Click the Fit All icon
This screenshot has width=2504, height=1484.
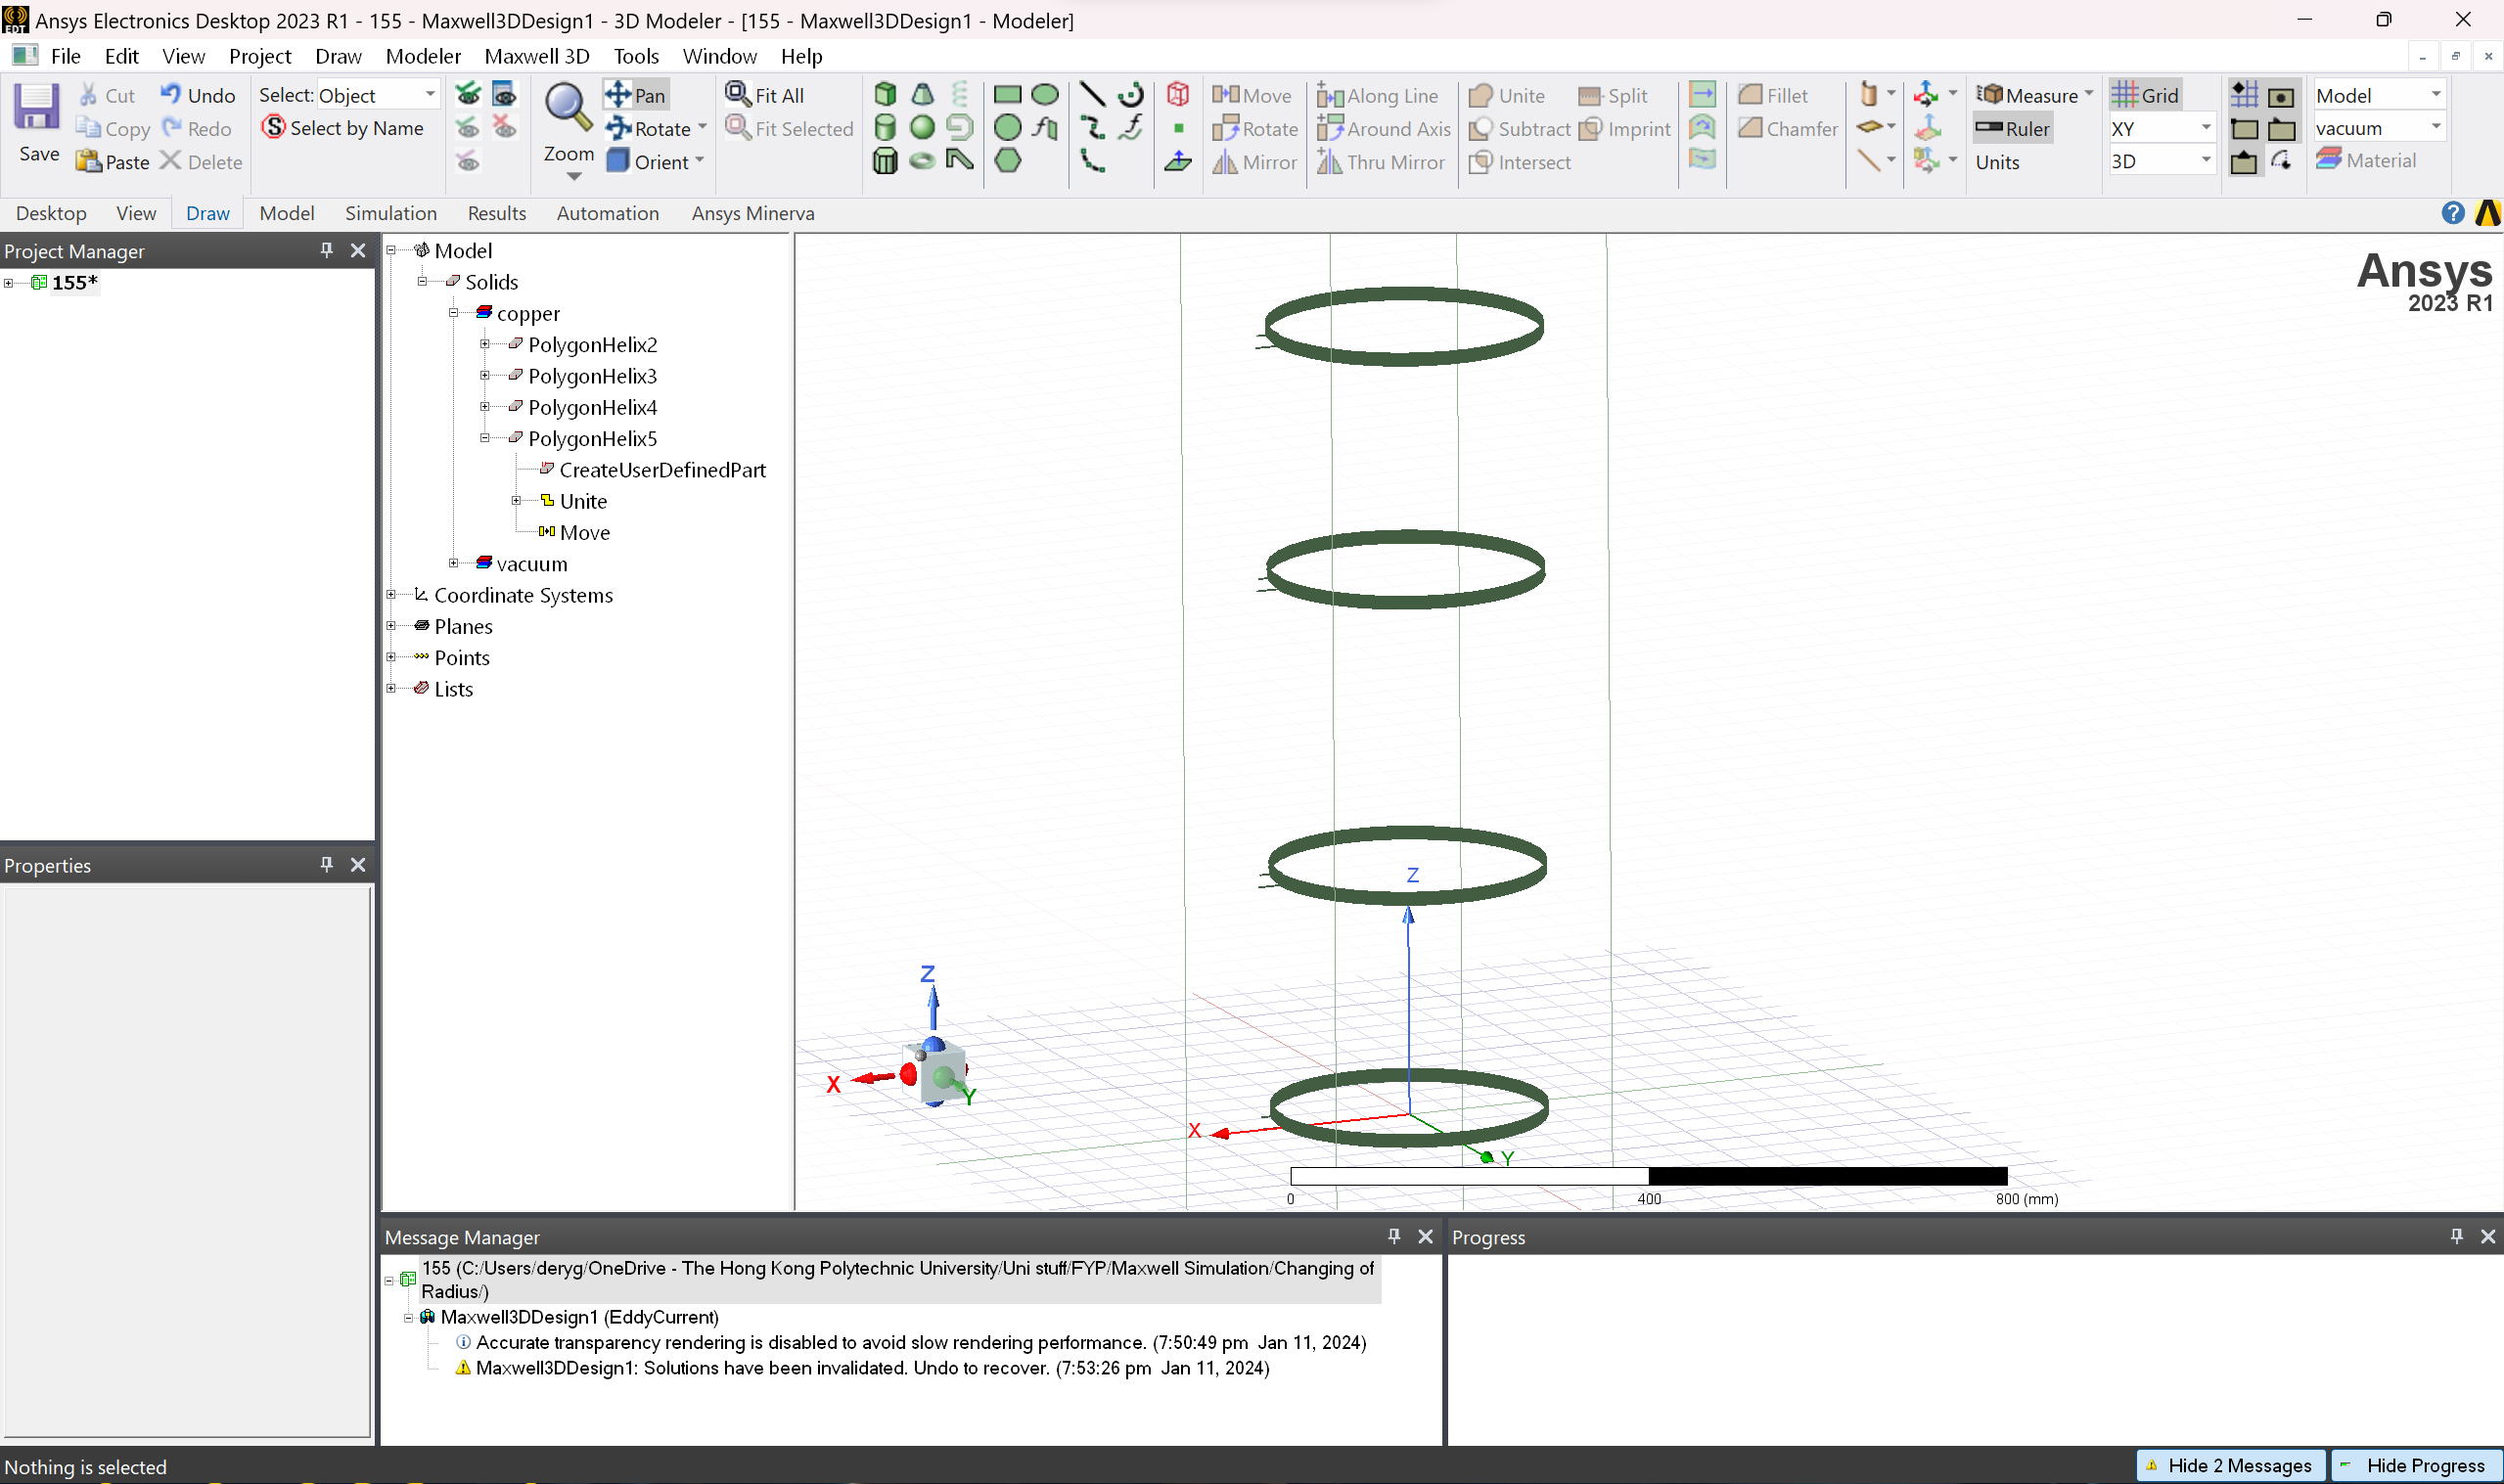(x=766, y=95)
